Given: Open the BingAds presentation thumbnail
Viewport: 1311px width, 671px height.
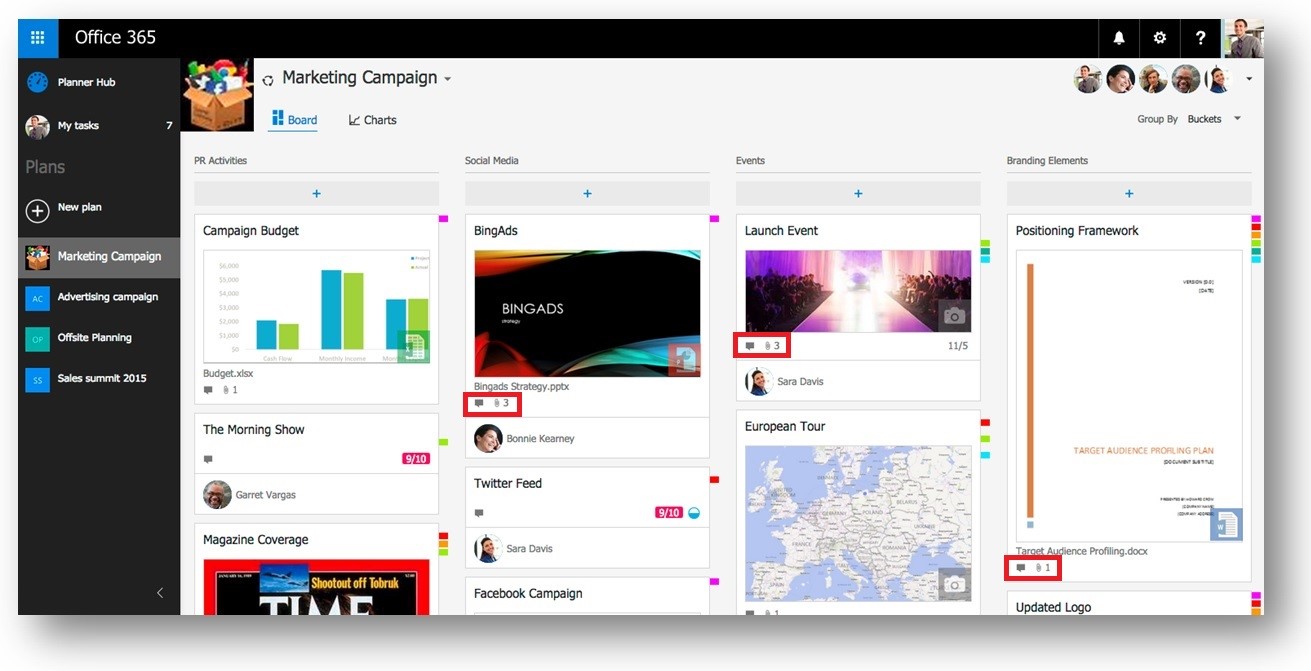Looking at the screenshot, I should point(587,313).
